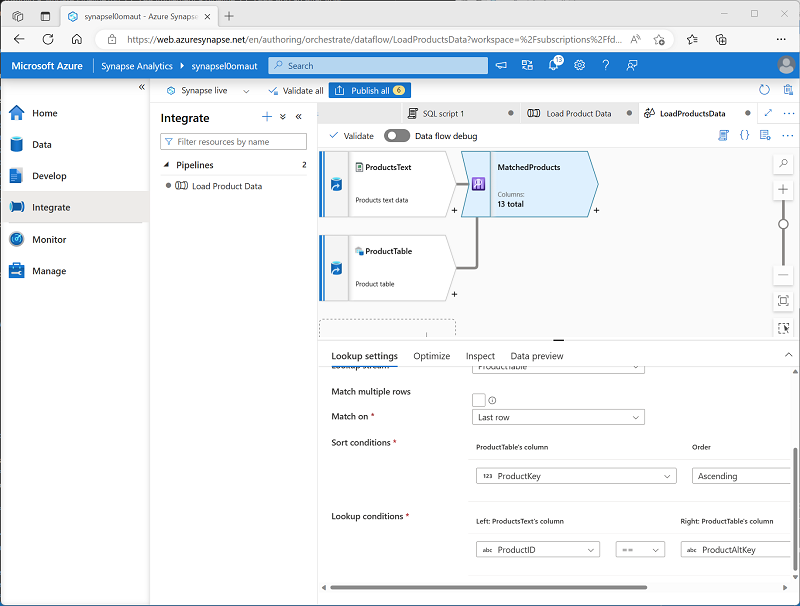Collapse the left navigation sidebar
The image size is (800, 606).
coord(141,87)
